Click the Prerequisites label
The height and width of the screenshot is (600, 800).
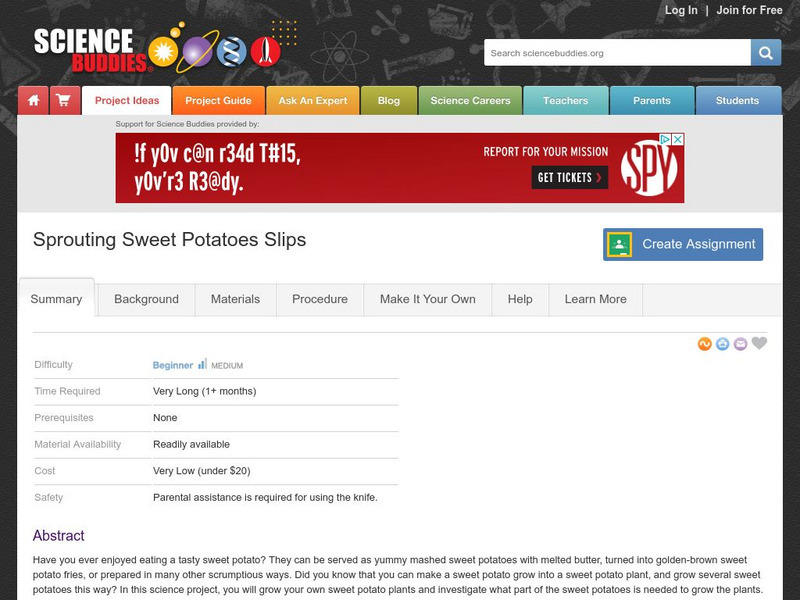click(x=64, y=418)
